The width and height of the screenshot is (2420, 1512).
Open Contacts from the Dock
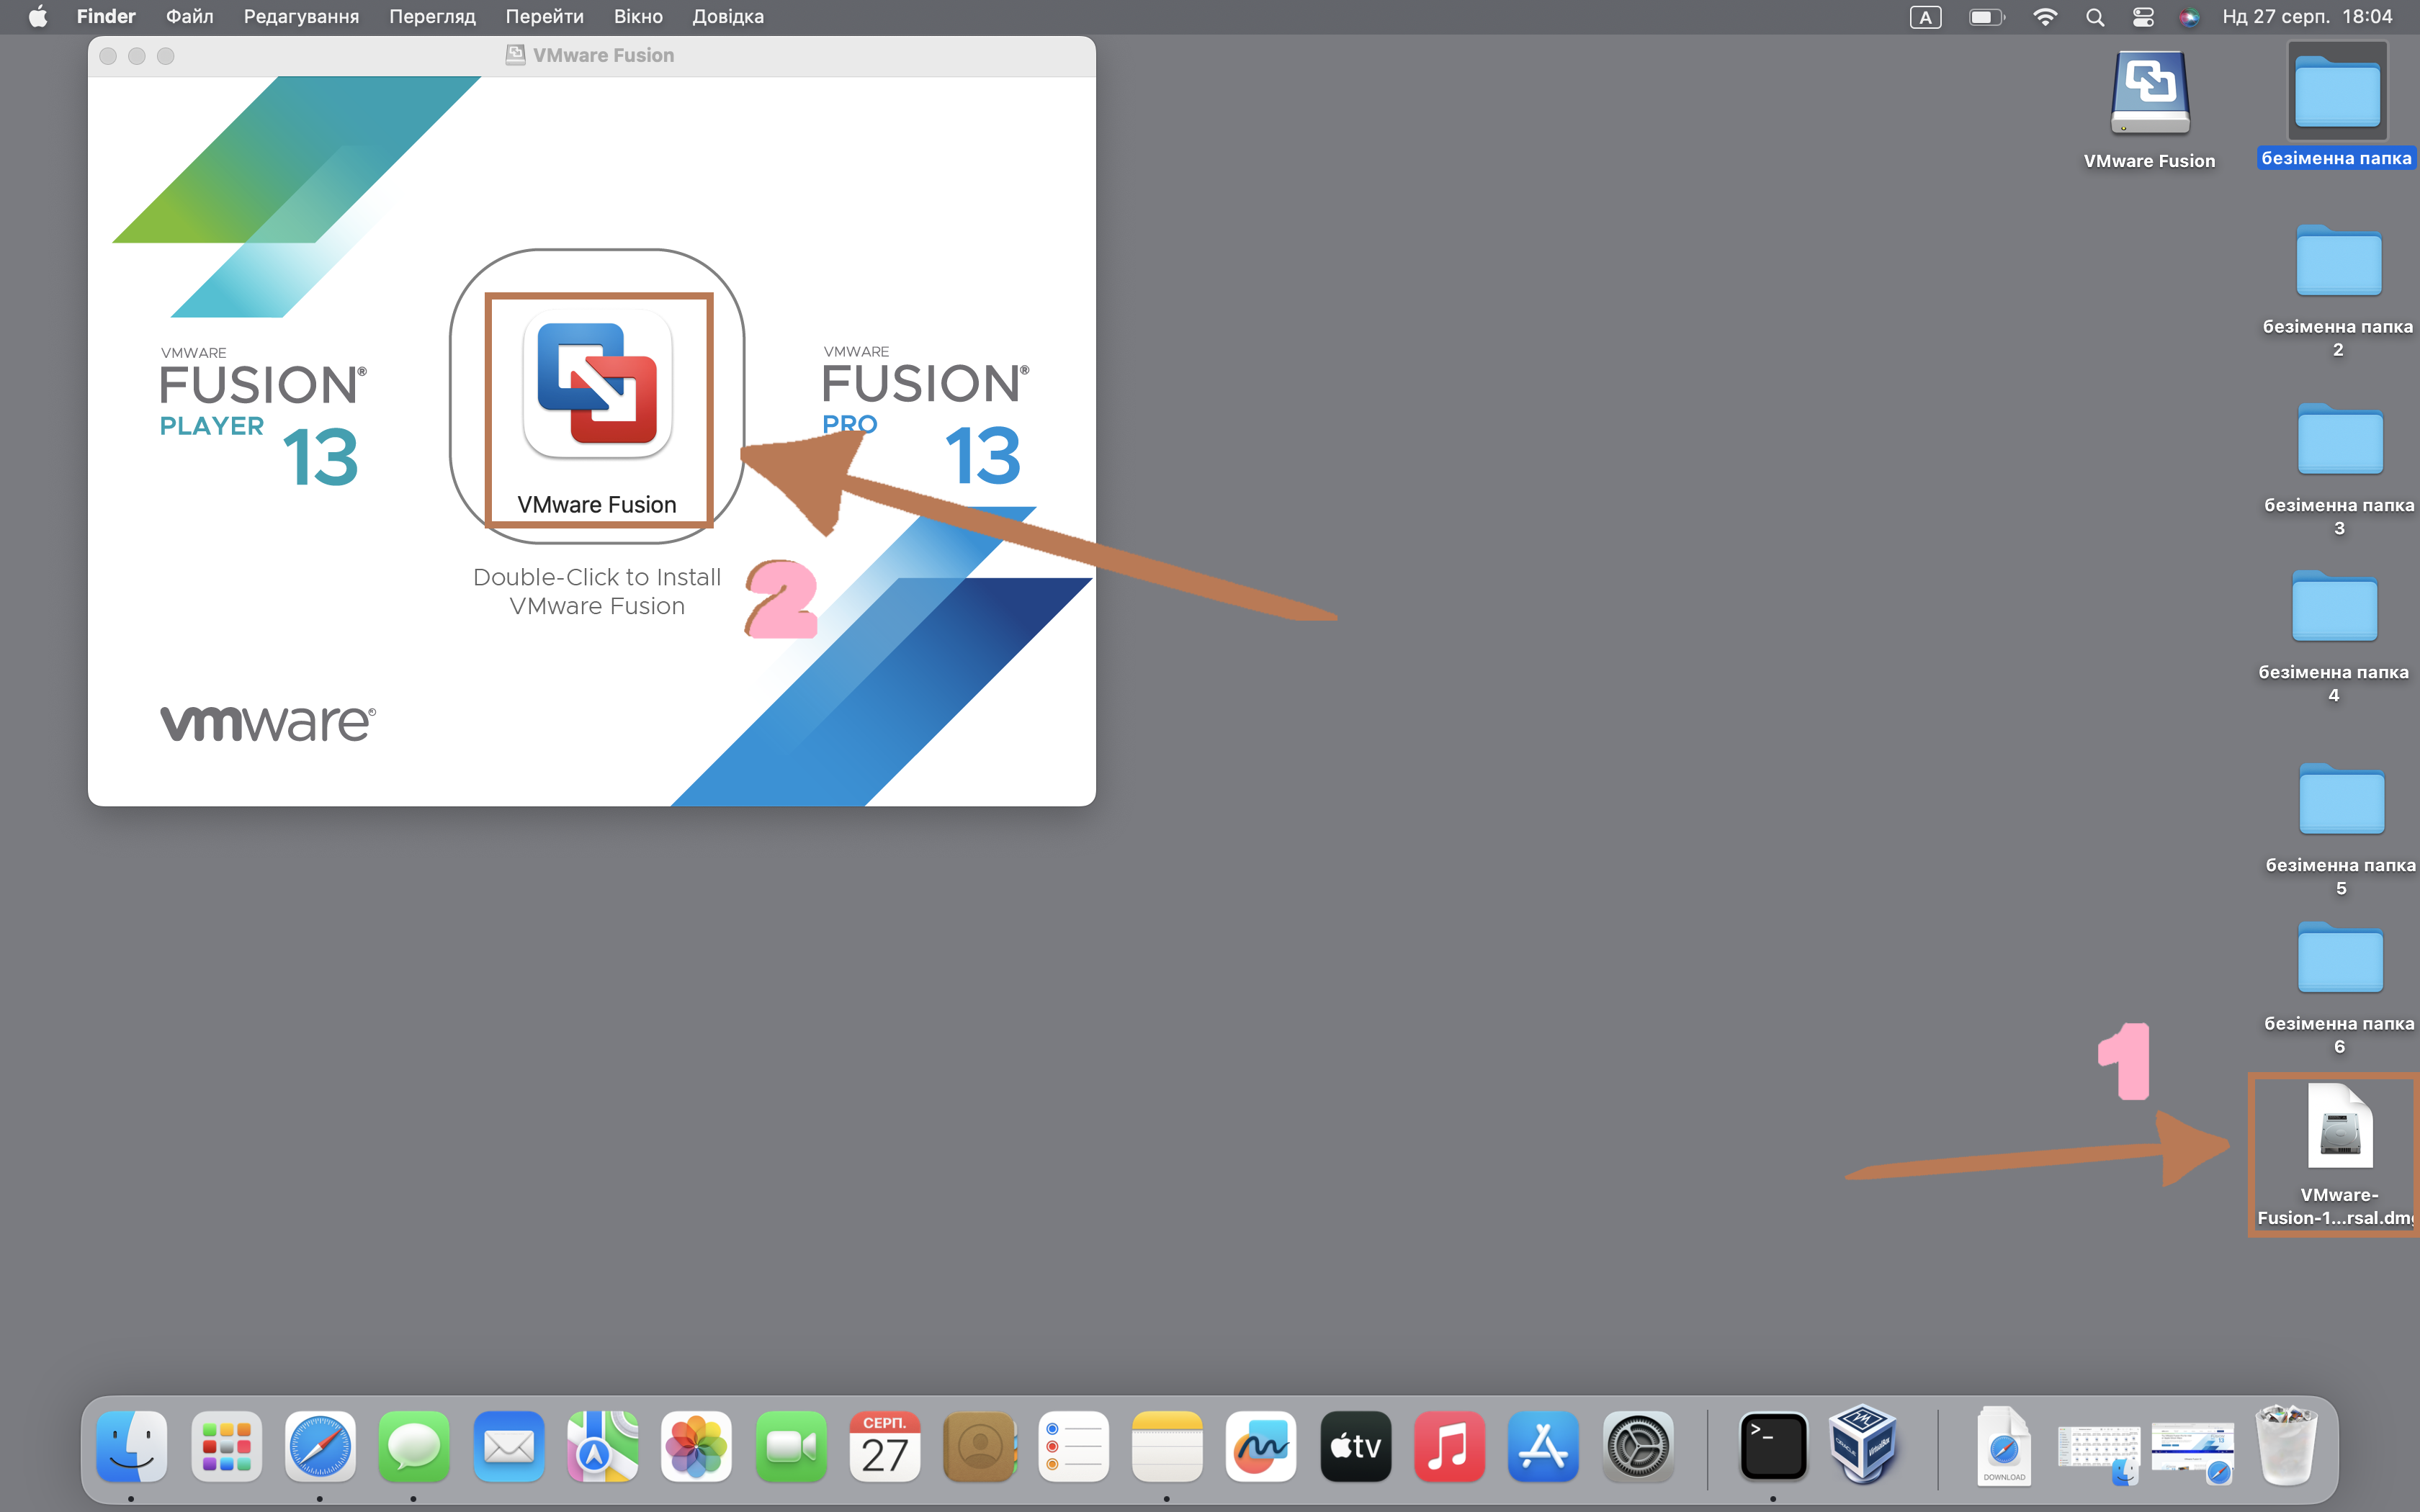[979, 1446]
